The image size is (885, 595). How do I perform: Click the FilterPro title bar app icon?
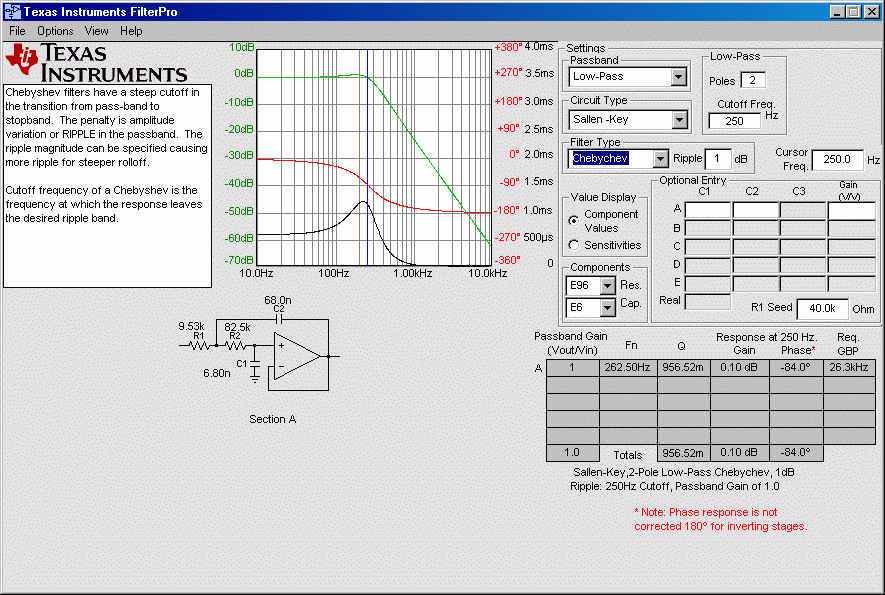12,11
